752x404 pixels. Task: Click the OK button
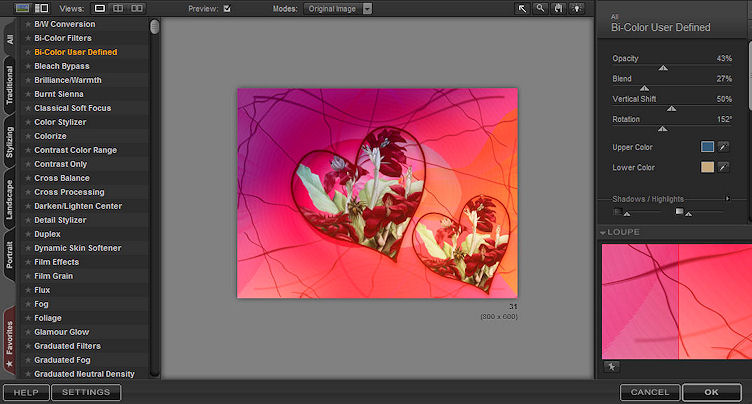[709, 392]
